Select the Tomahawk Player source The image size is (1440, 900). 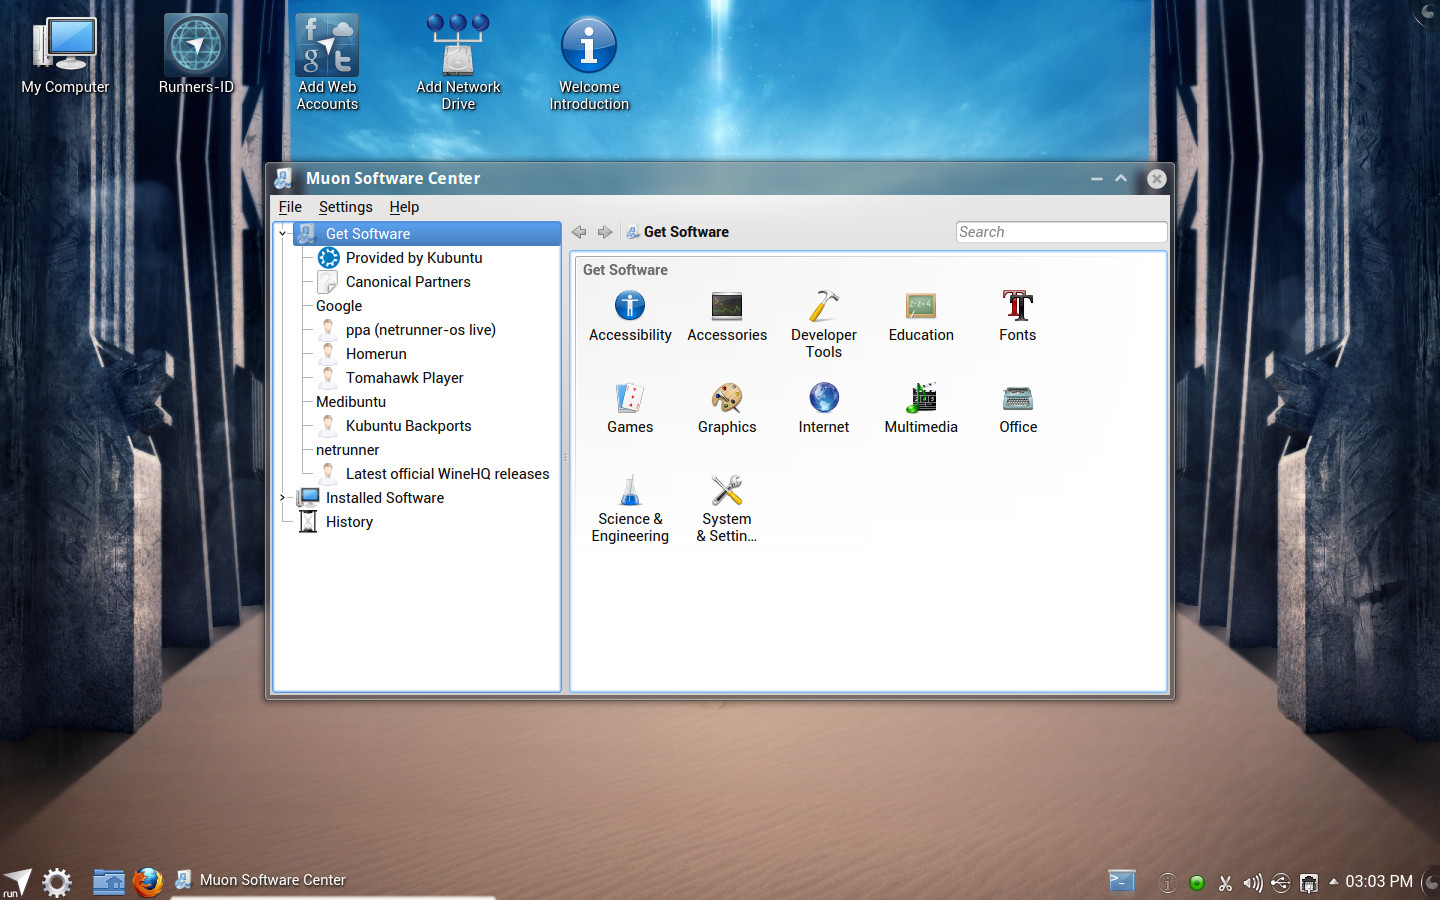point(404,377)
